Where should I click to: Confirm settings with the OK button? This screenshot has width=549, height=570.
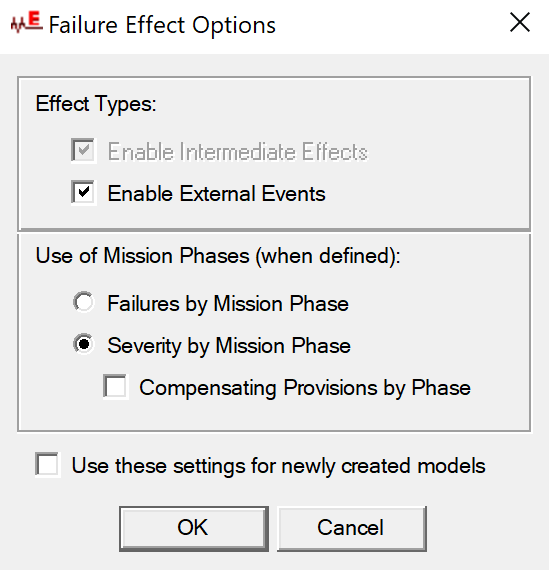point(194,529)
